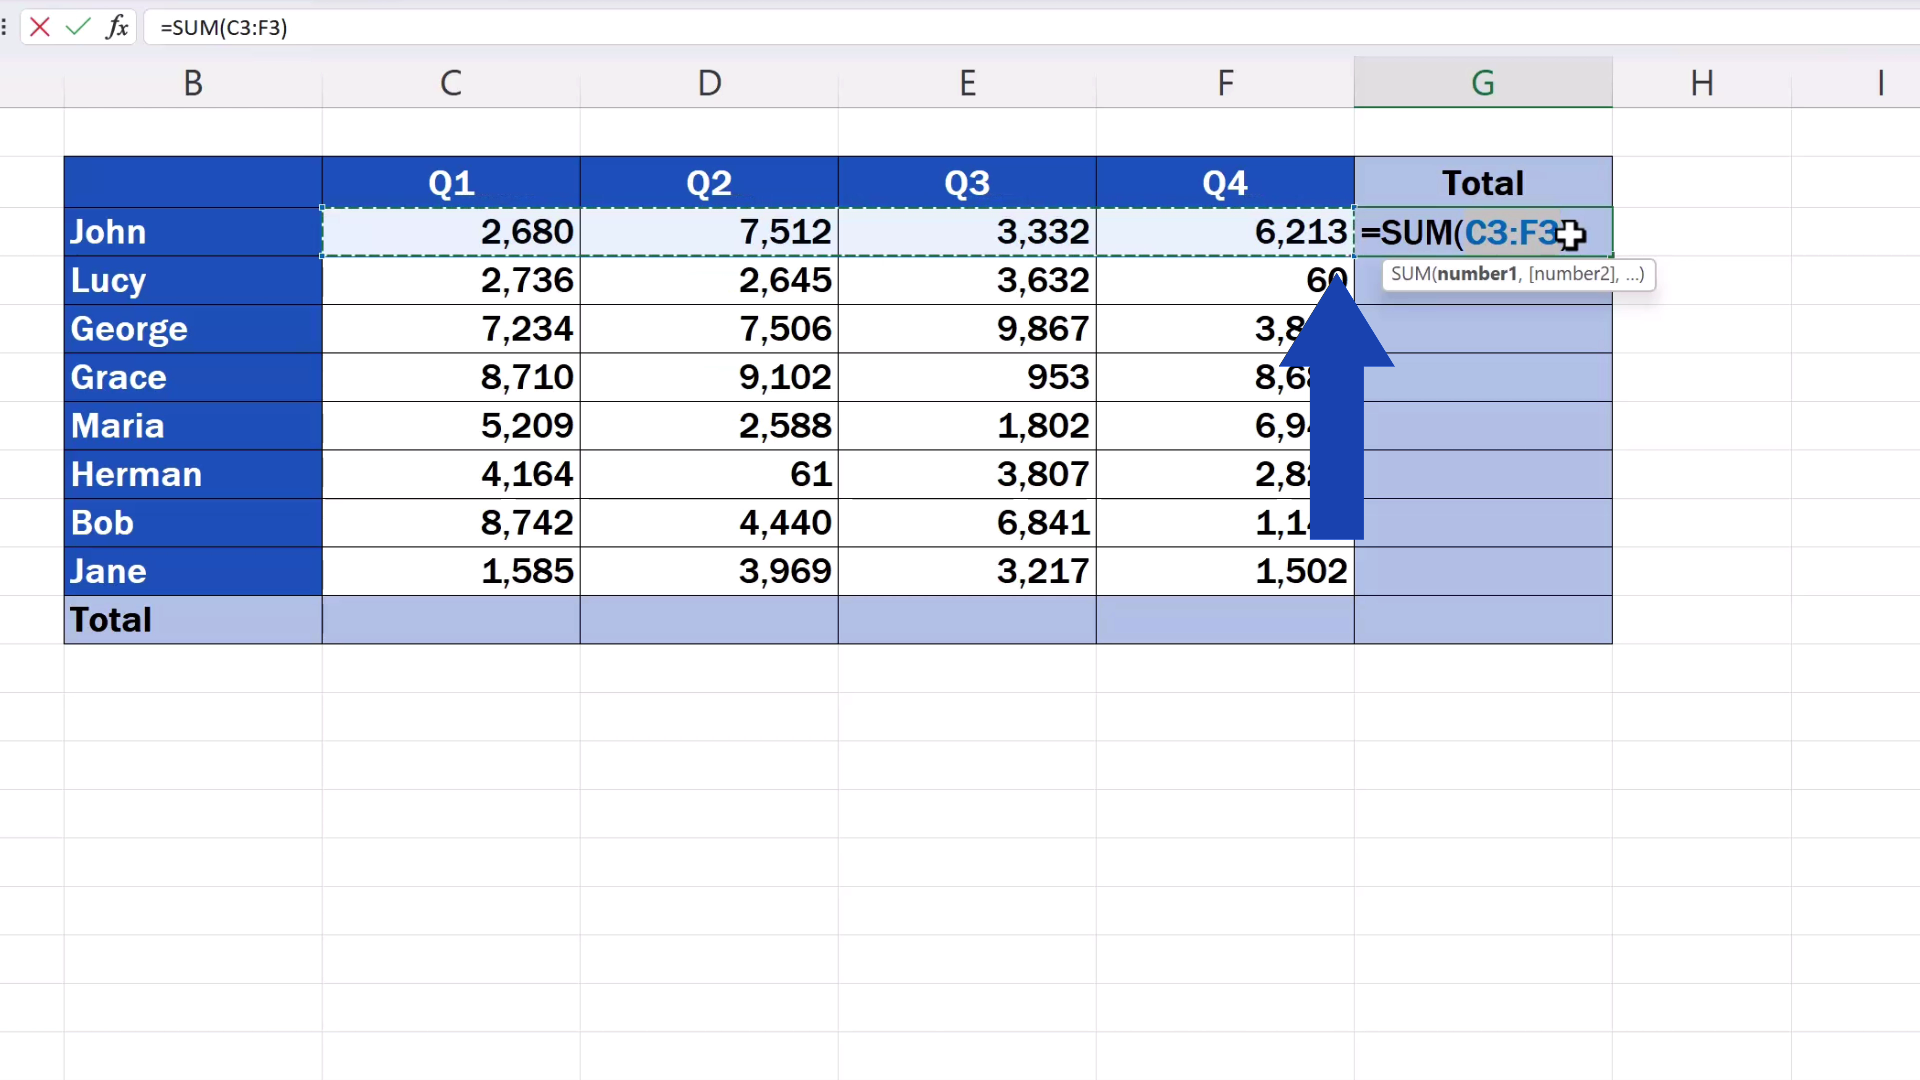Open the Insert Function fx icon
The width and height of the screenshot is (1920, 1080).
click(x=117, y=27)
